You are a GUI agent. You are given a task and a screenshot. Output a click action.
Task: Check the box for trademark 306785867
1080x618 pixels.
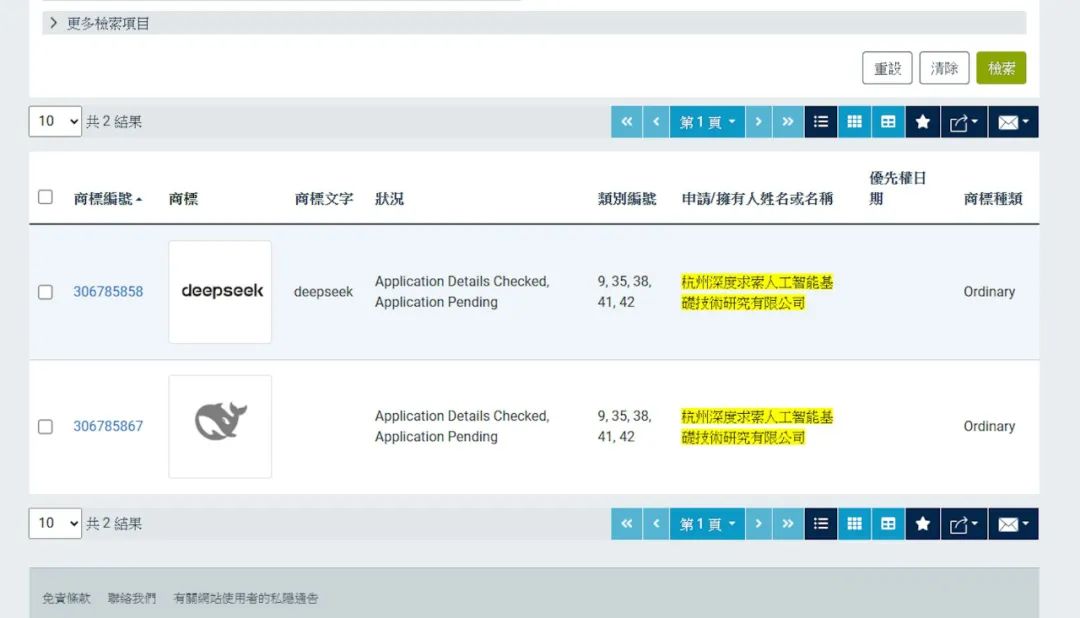tap(45, 426)
